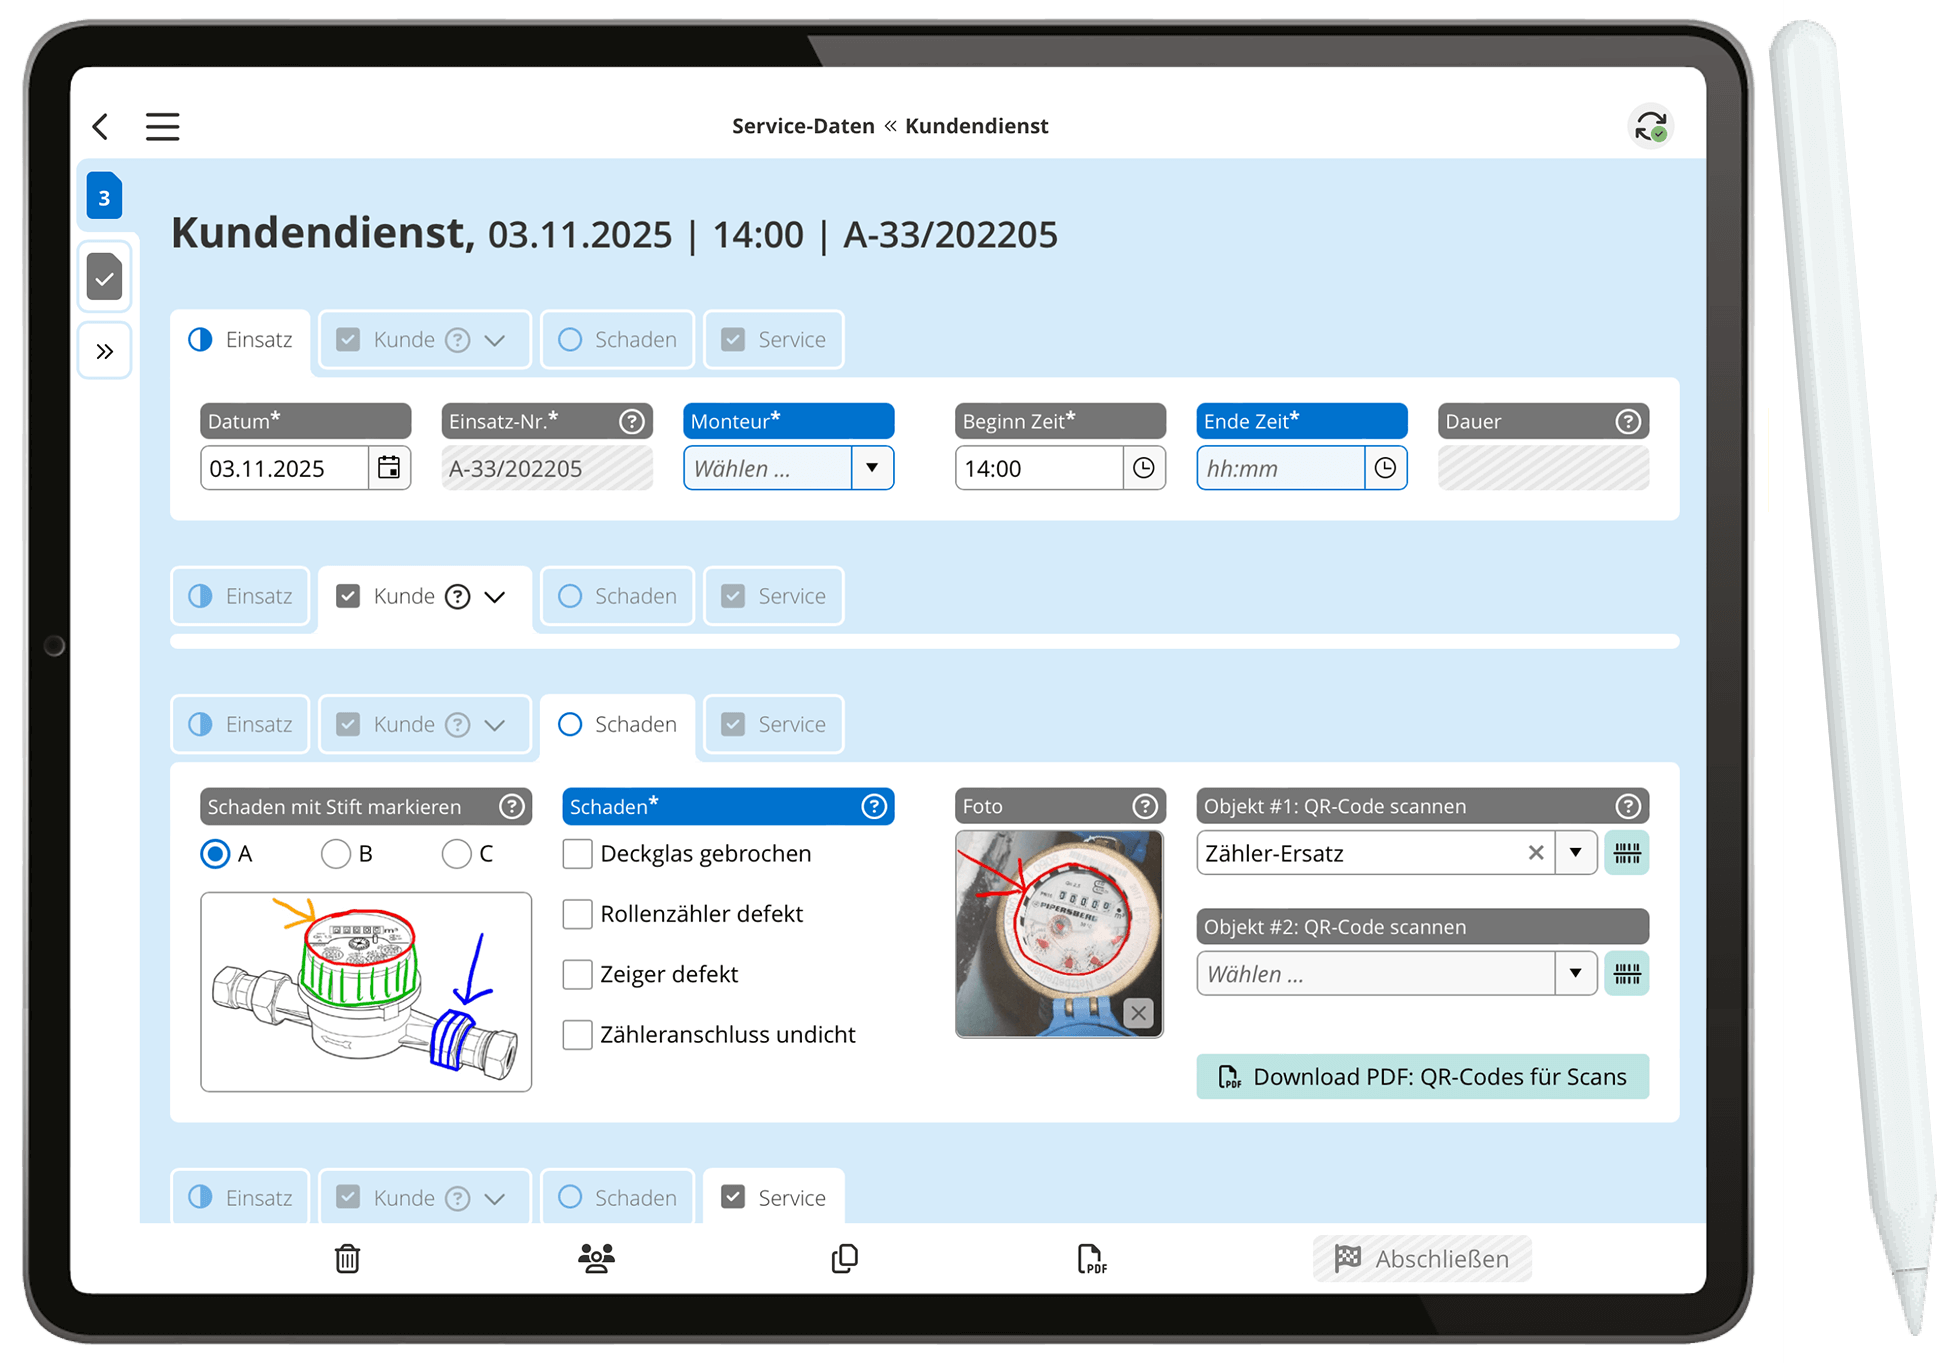Click the question mark next to Dauer
This screenshot has width=1960, height=1366.
click(x=1628, y=421)
